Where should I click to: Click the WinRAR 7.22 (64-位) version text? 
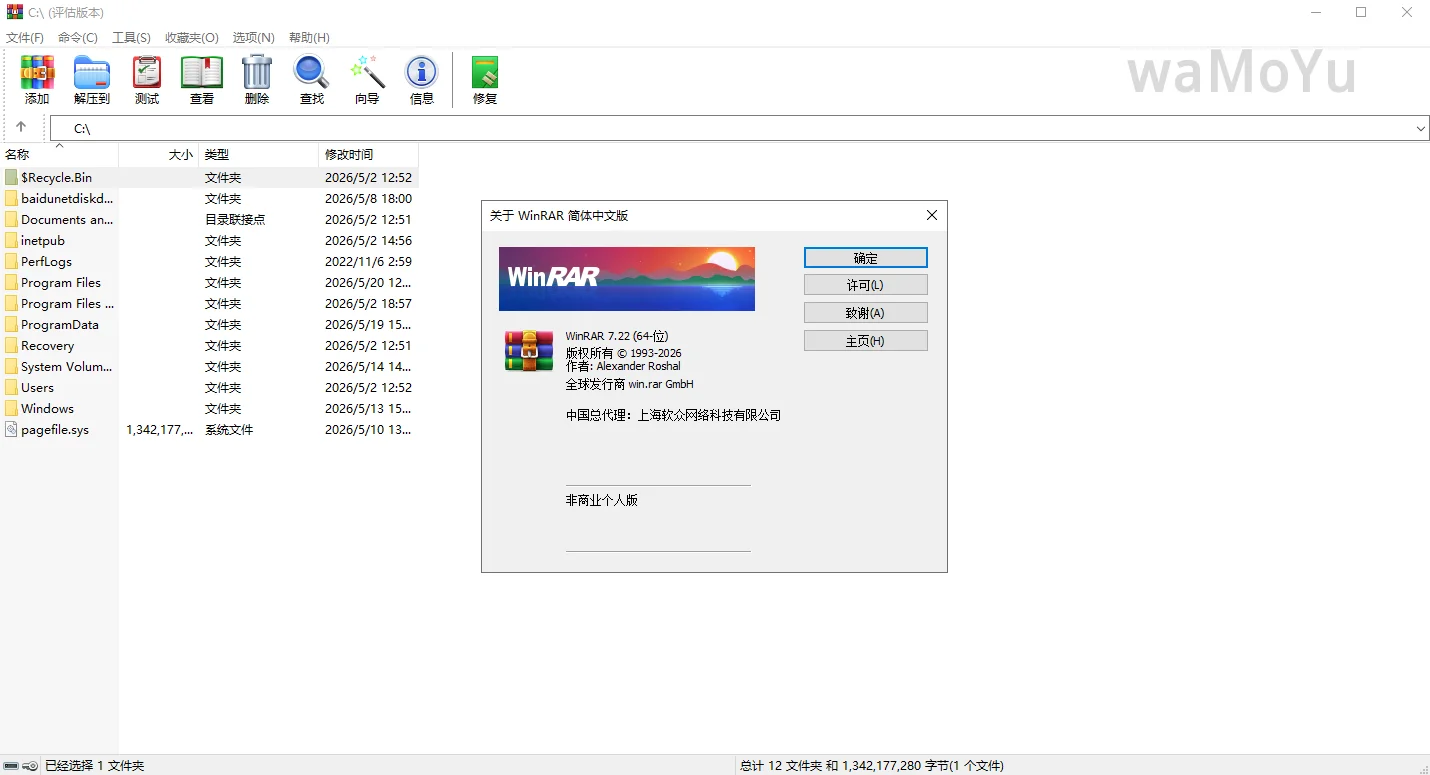tap(616, 336)
